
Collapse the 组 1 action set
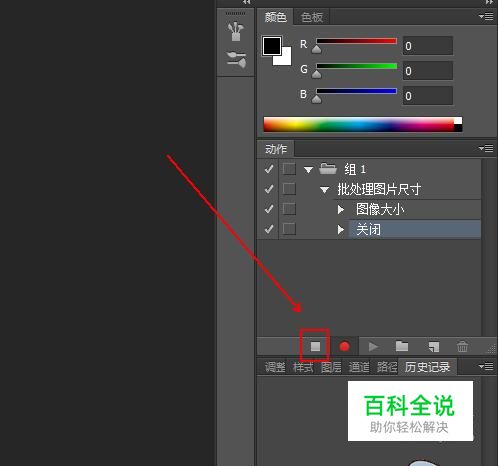click(x=308, y=170)
